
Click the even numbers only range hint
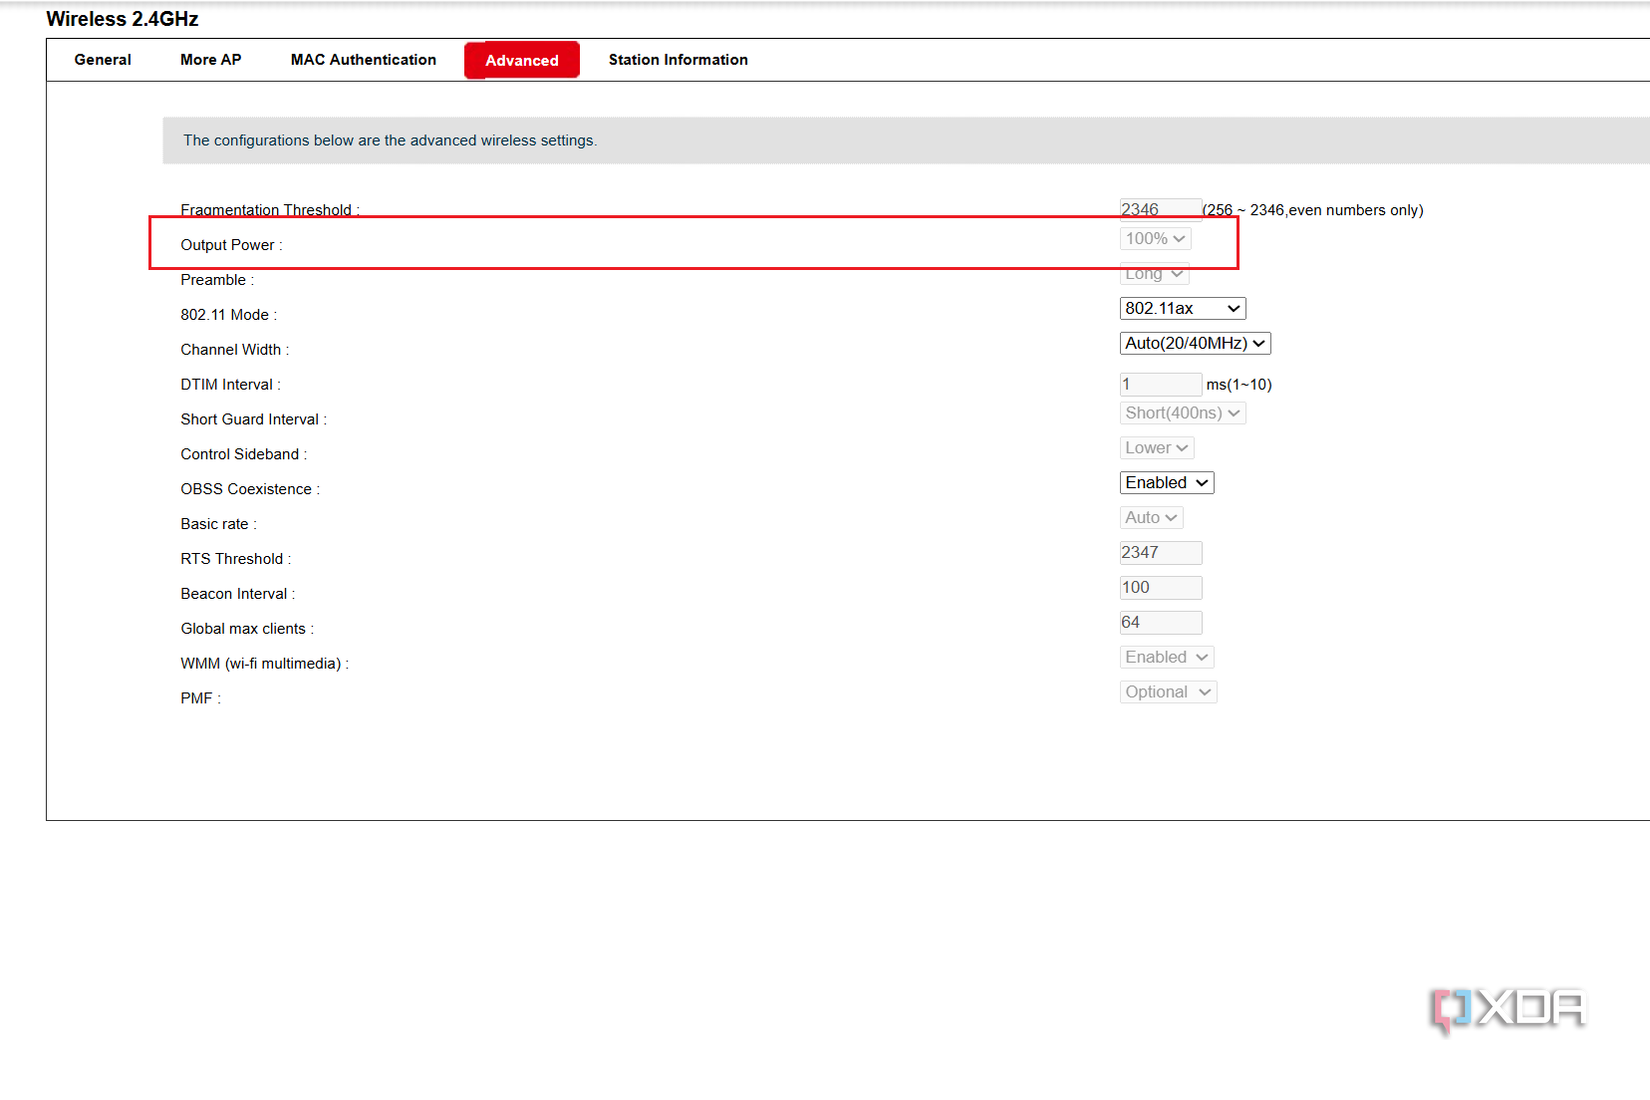(1313, 210)
